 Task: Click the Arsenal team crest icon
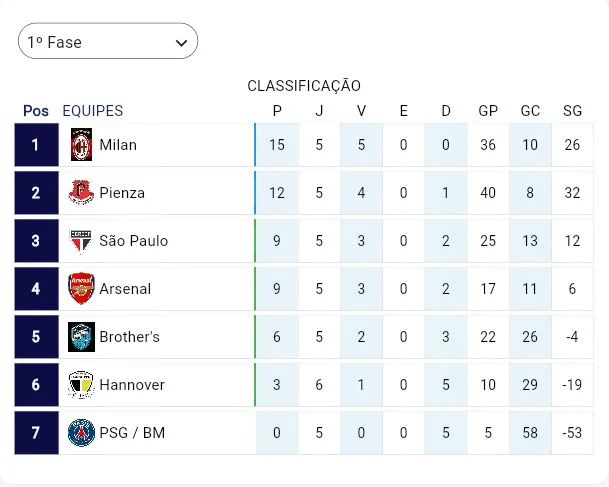click(81, 289)
